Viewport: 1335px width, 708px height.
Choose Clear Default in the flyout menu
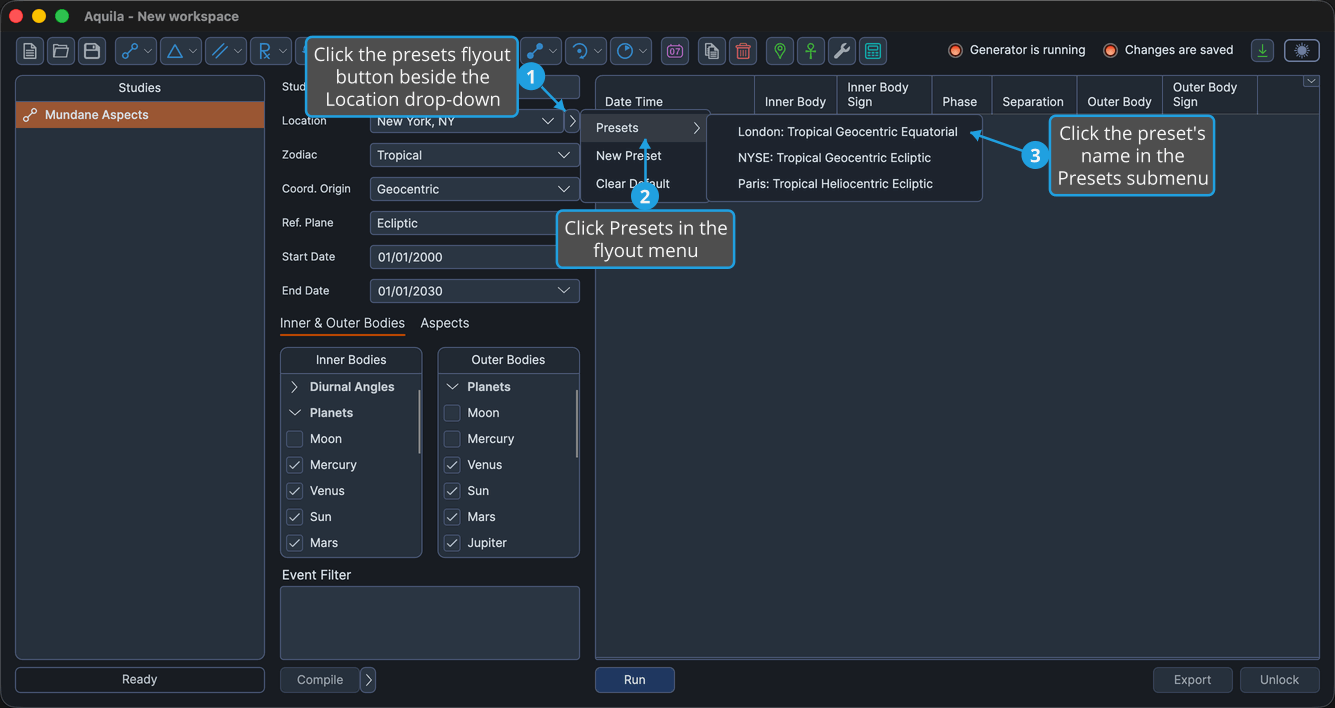pos(645,184)
